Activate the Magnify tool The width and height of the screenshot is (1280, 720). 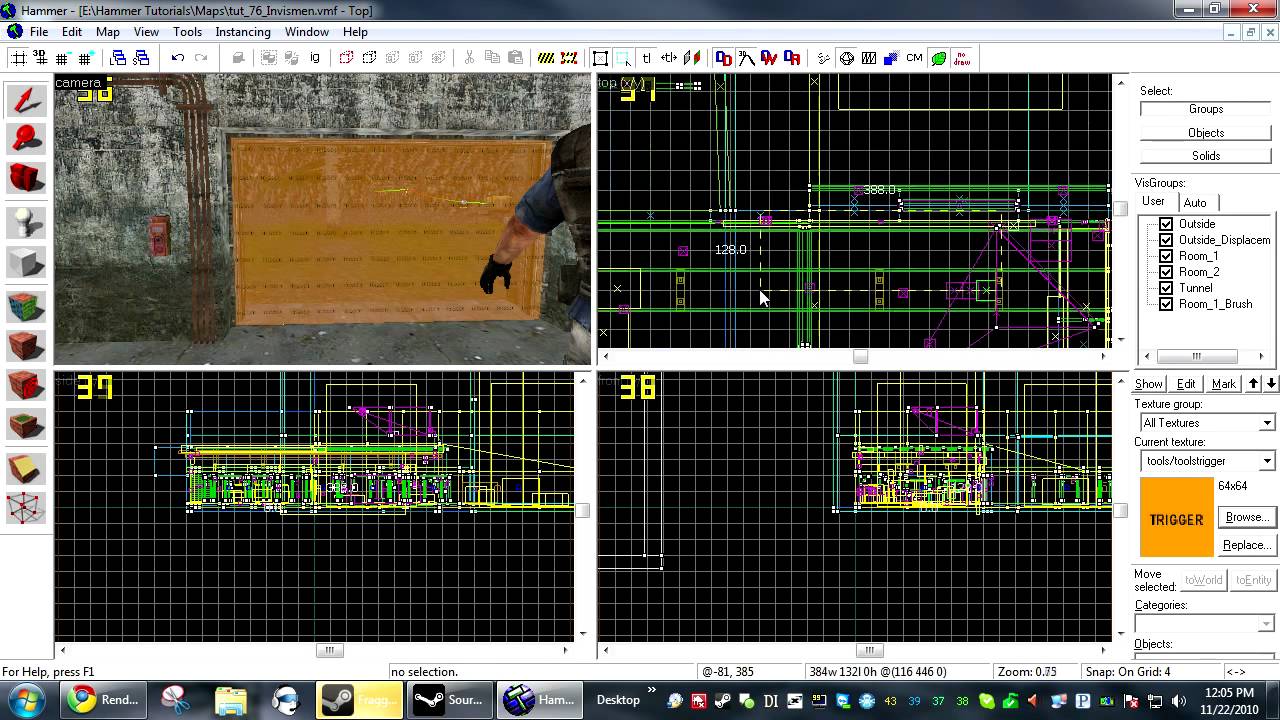[x=26, y=139]
